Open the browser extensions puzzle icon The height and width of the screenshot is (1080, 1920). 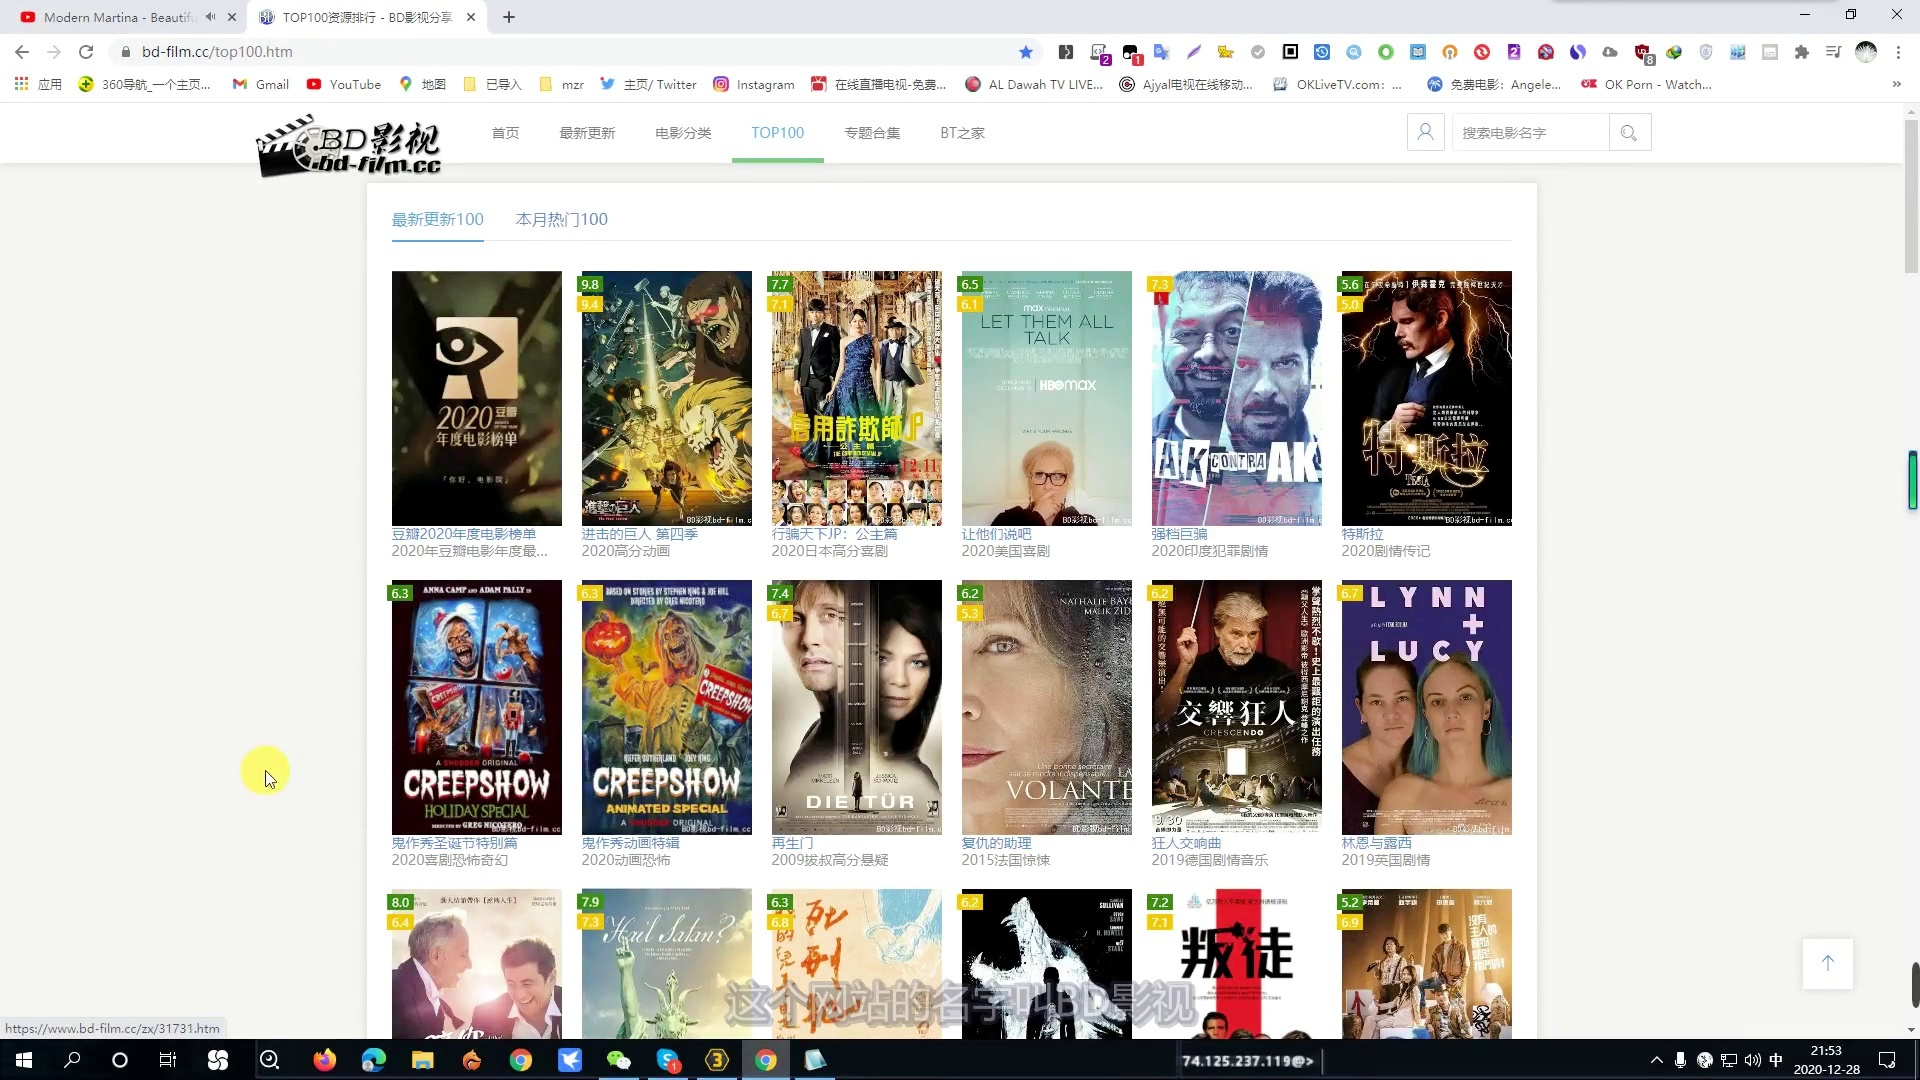point(1802,52)
